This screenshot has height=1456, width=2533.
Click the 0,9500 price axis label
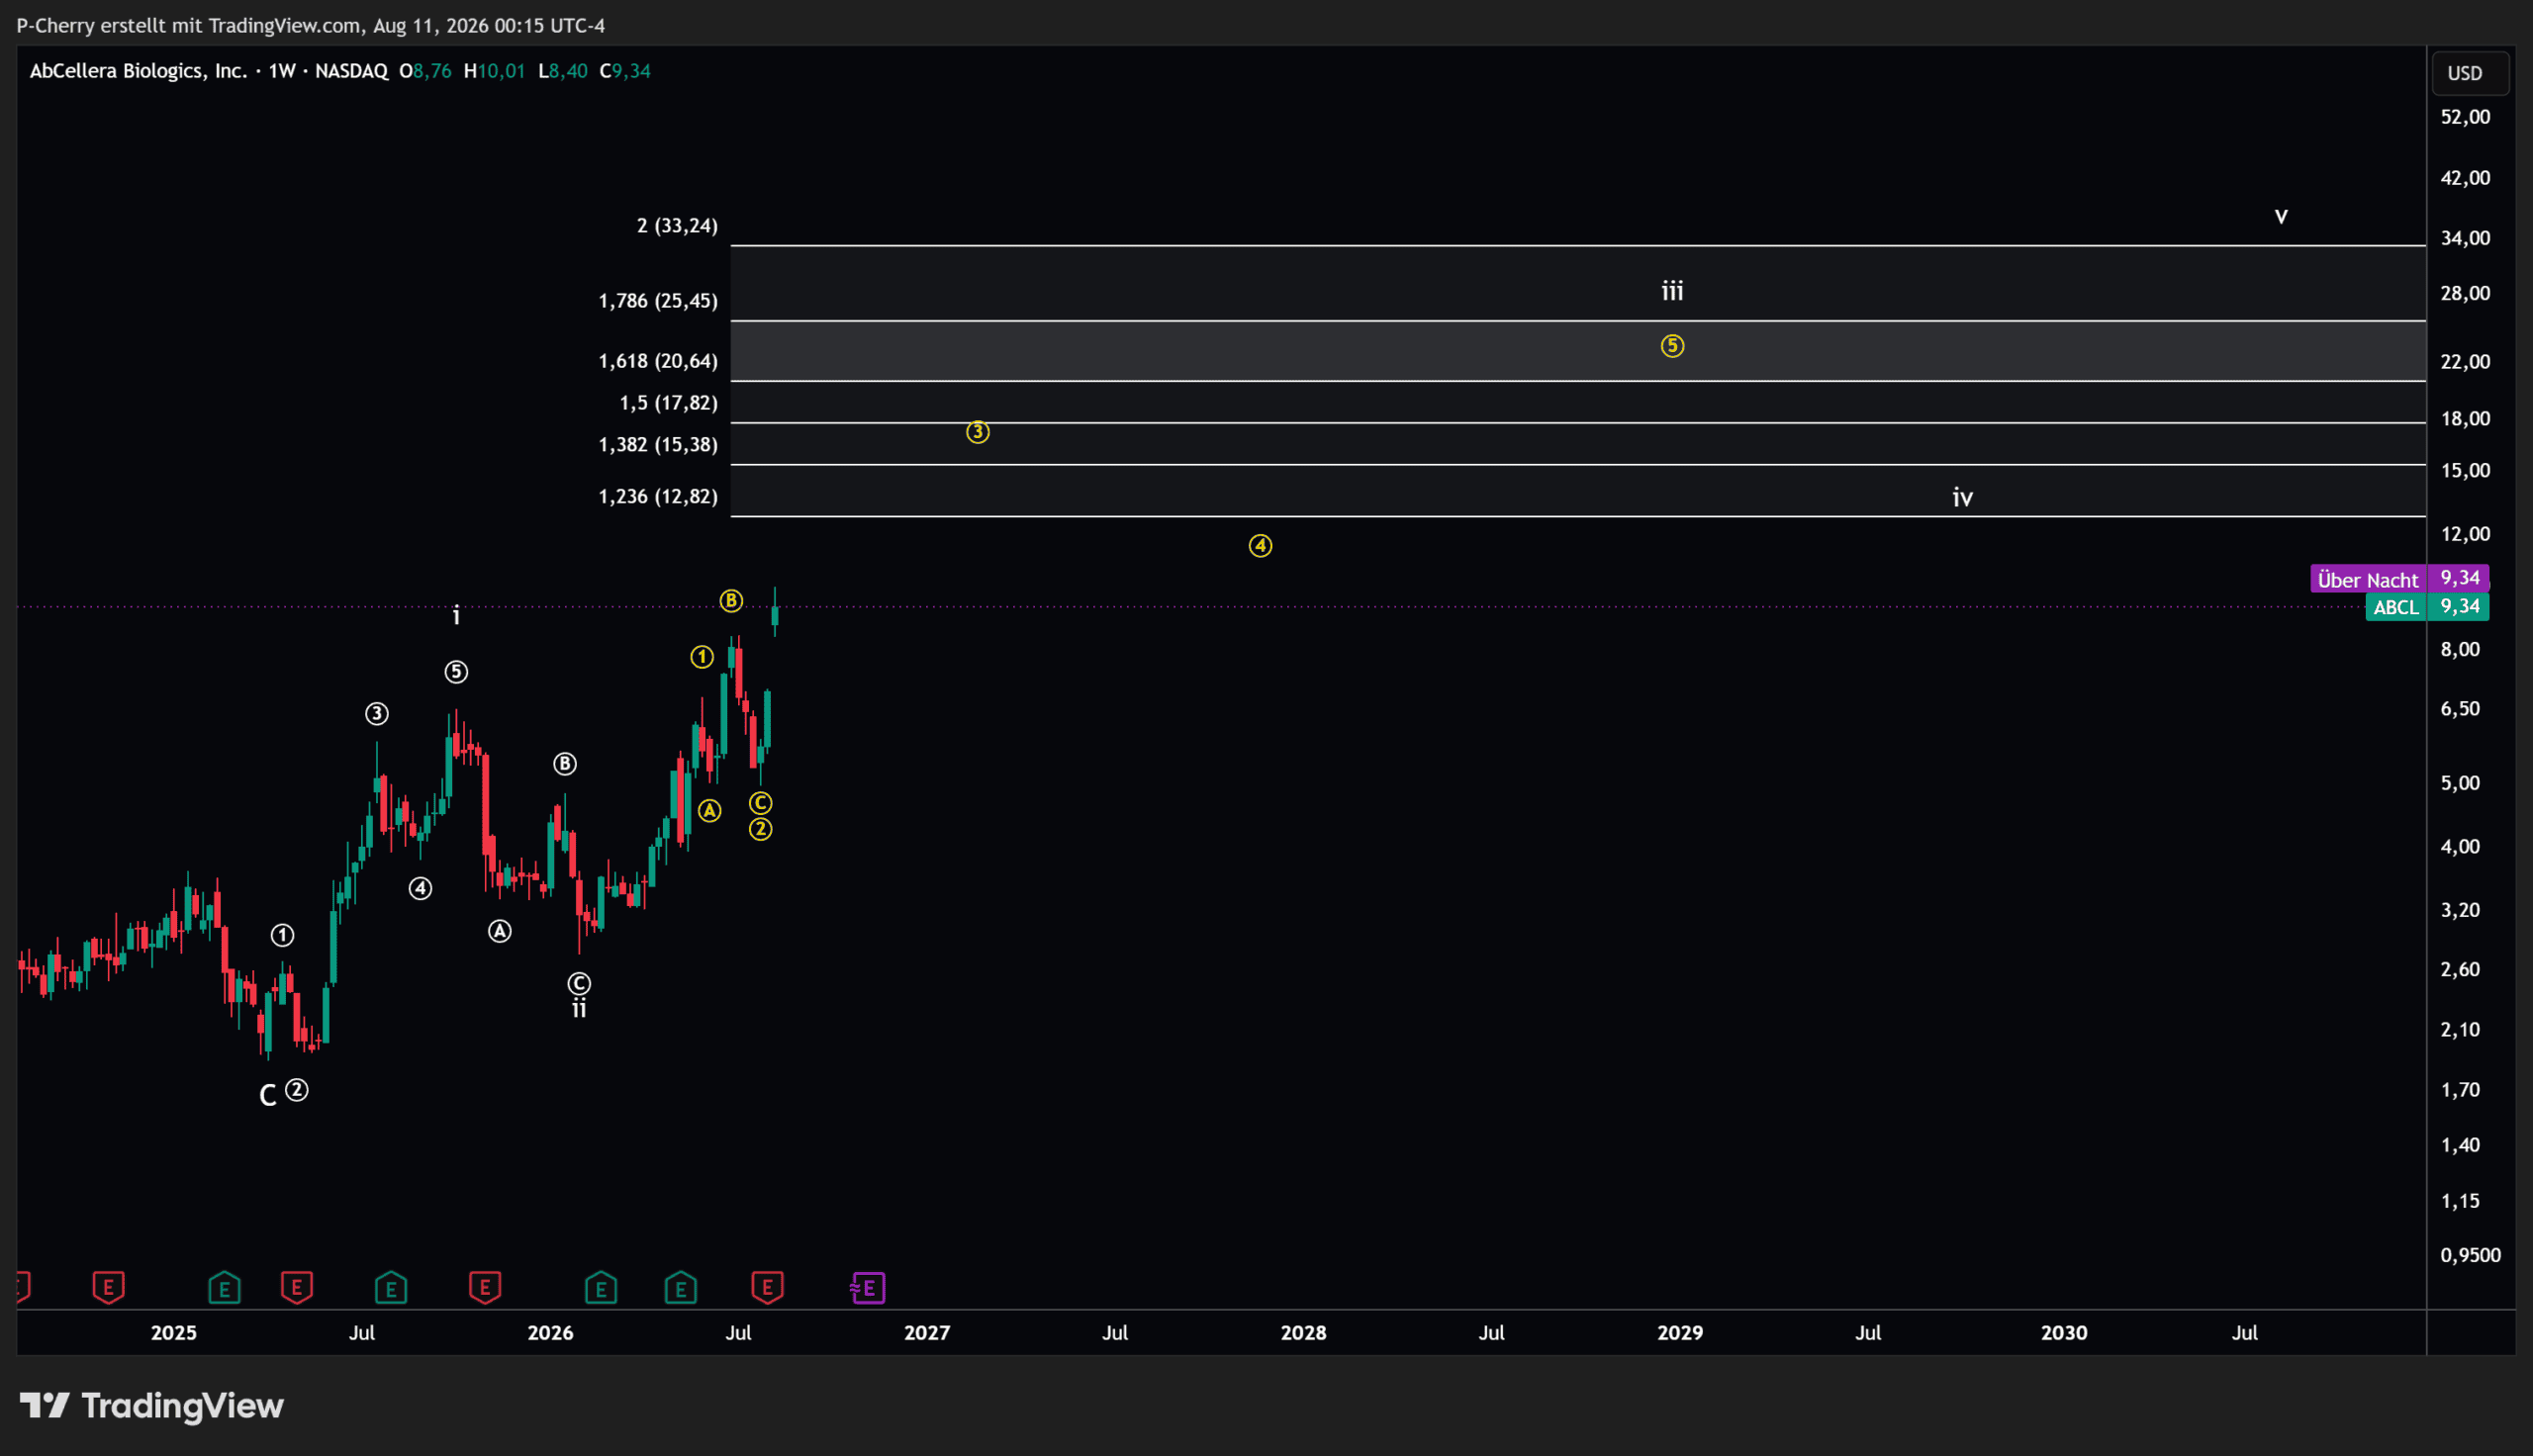(x=2470, y=1255)
